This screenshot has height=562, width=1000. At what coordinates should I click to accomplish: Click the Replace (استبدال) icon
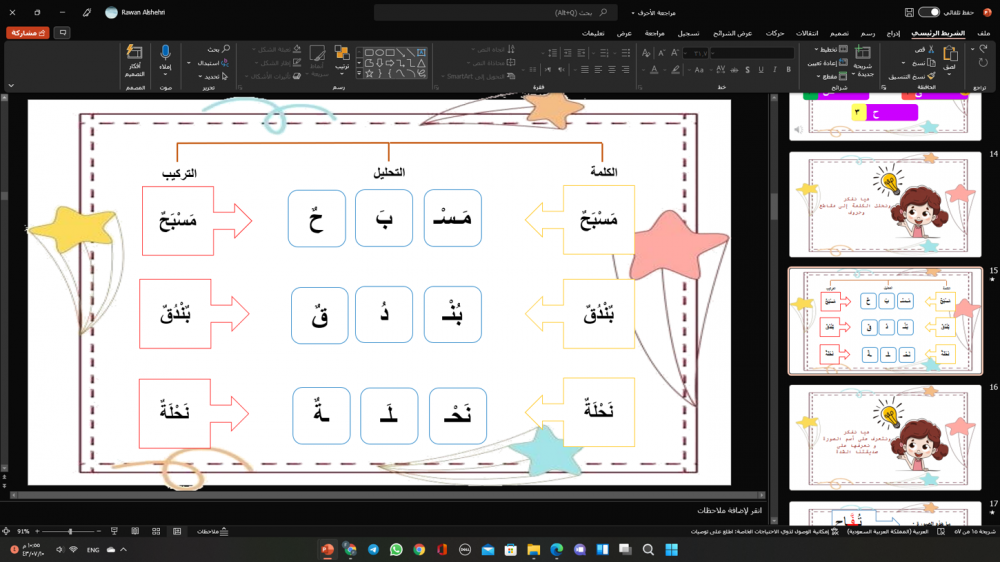point(224,63)
